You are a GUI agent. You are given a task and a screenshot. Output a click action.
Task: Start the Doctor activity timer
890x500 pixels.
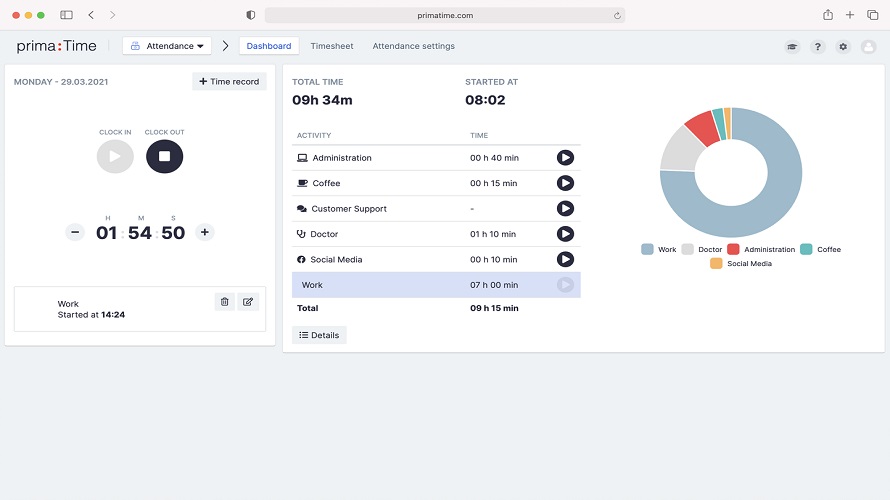coord(565,234)
